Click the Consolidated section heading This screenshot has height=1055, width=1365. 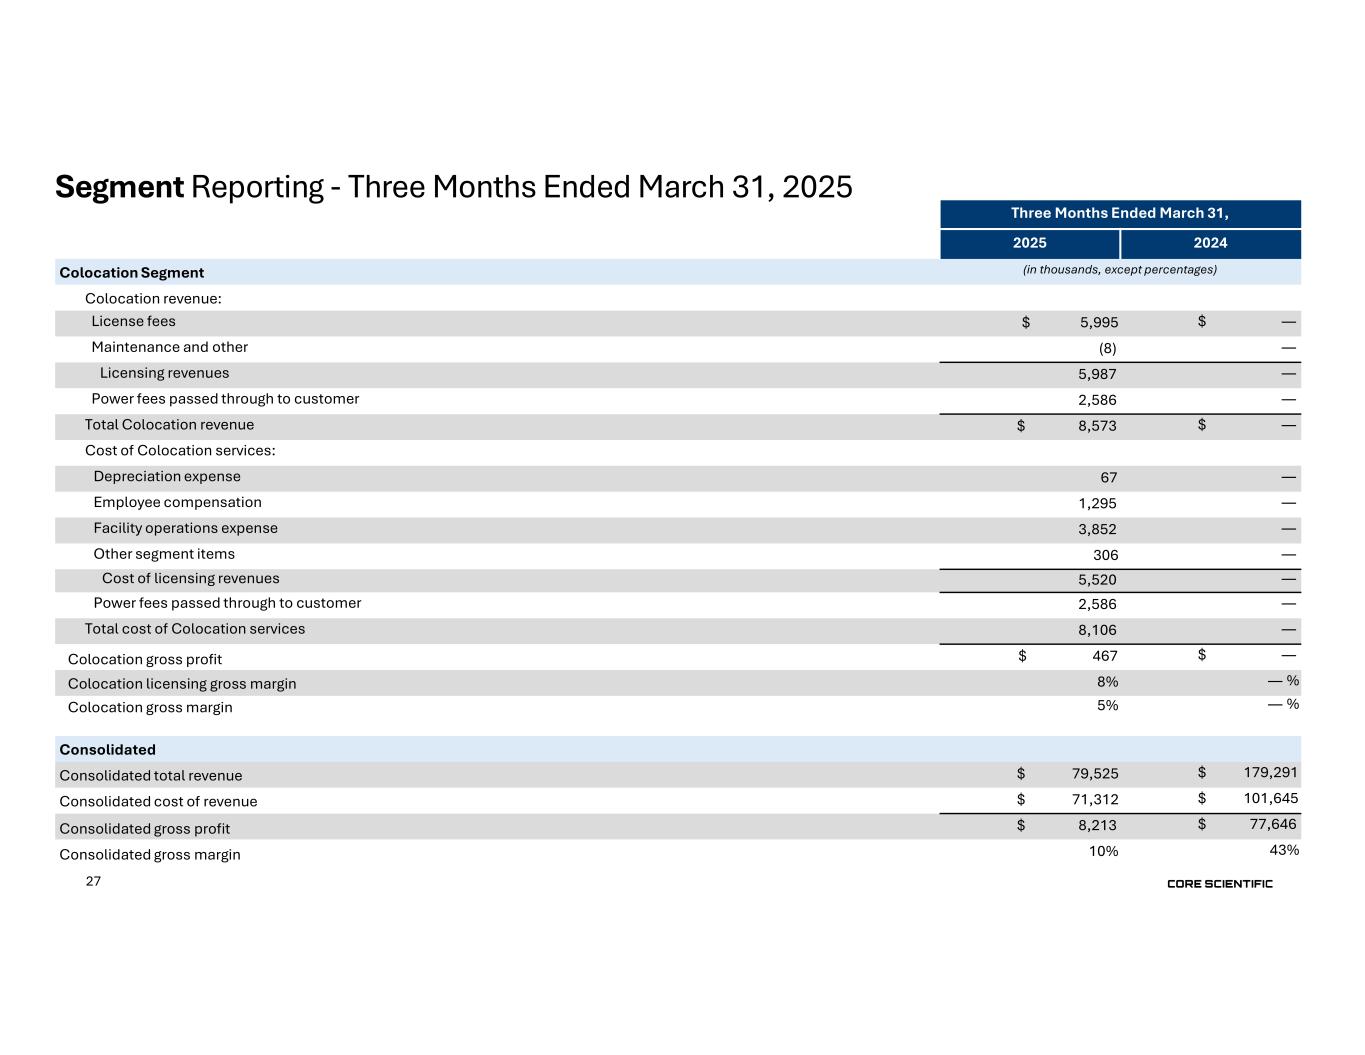pyautogui.click(x=107, y=749)
